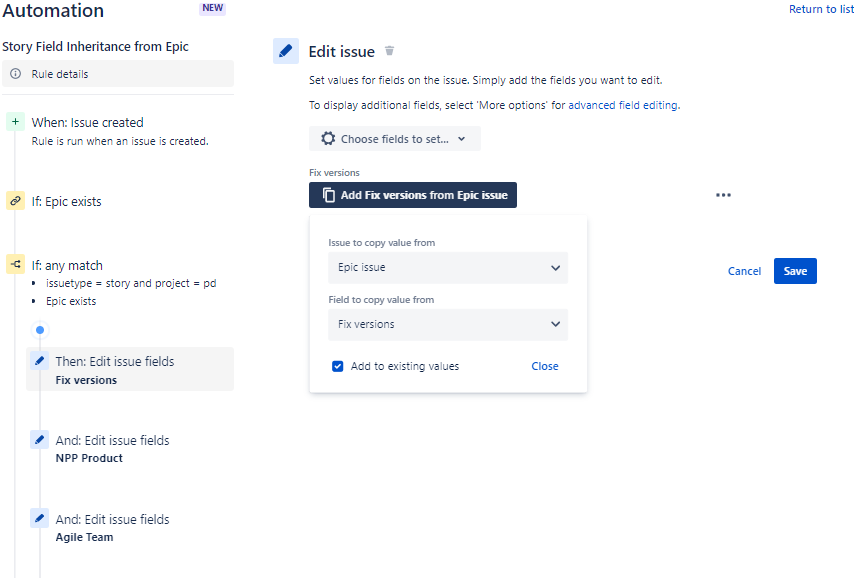Click the Save button
The height and width of the screenshot is (578, 859).
click(x=795, y=271)
